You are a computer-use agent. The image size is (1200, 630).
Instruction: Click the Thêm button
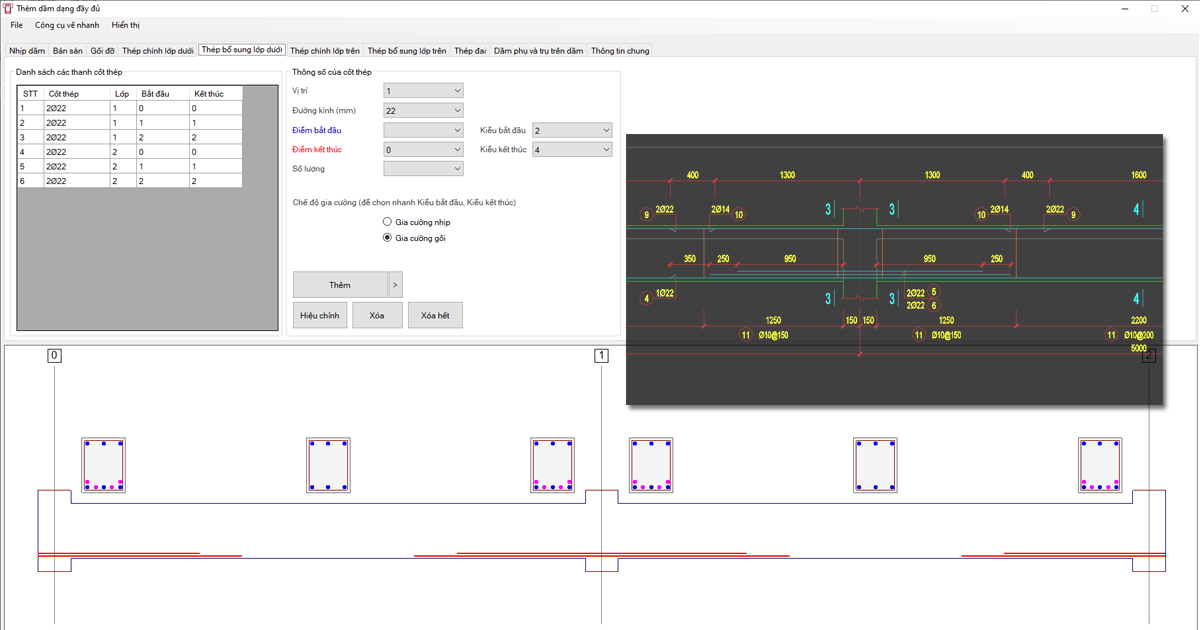pyautogui.click(x=340, y=285)
